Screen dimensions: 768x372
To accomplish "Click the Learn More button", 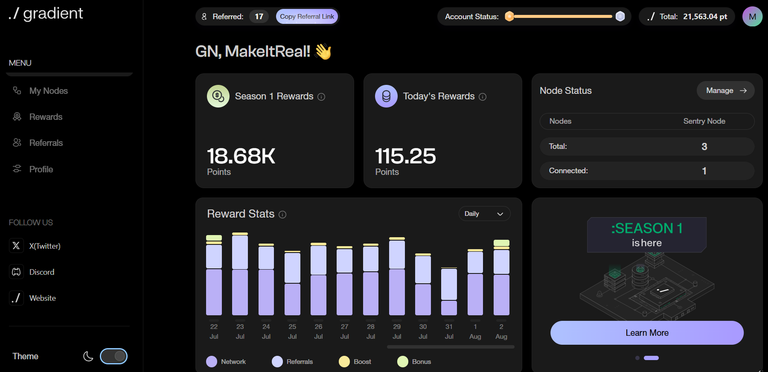I will pyautogui.click(x=647, y=333).
